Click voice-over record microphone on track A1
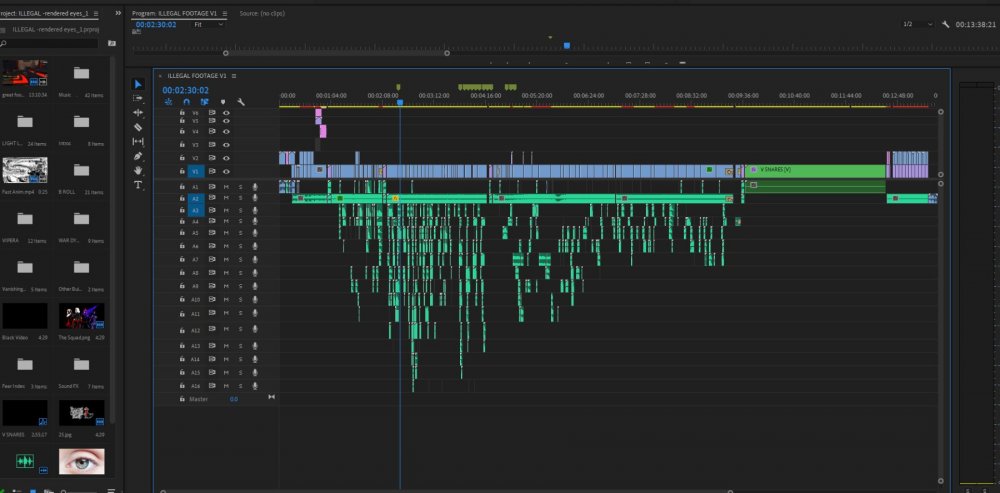The height and width of the screenshot is (493, 1000). [x=254, y=187]
